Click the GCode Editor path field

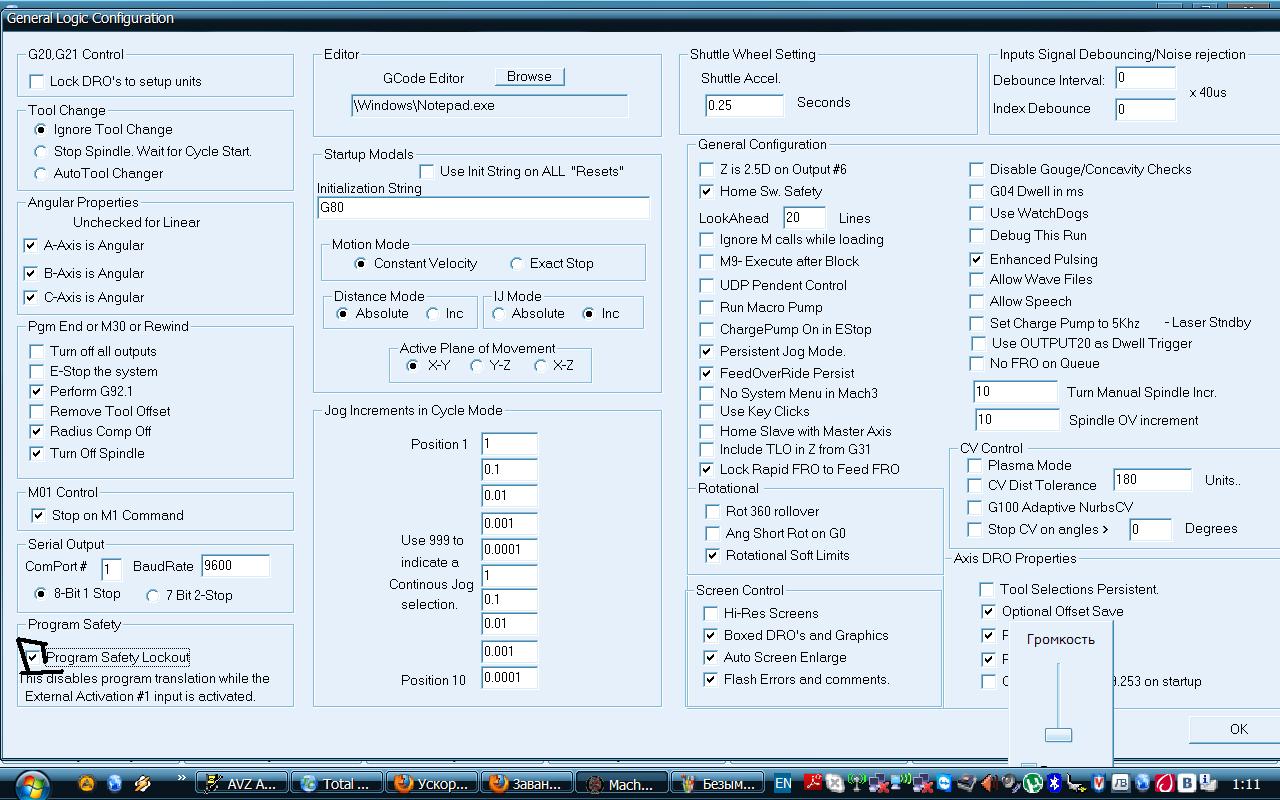pyautogui.click(x=489, y=105)
